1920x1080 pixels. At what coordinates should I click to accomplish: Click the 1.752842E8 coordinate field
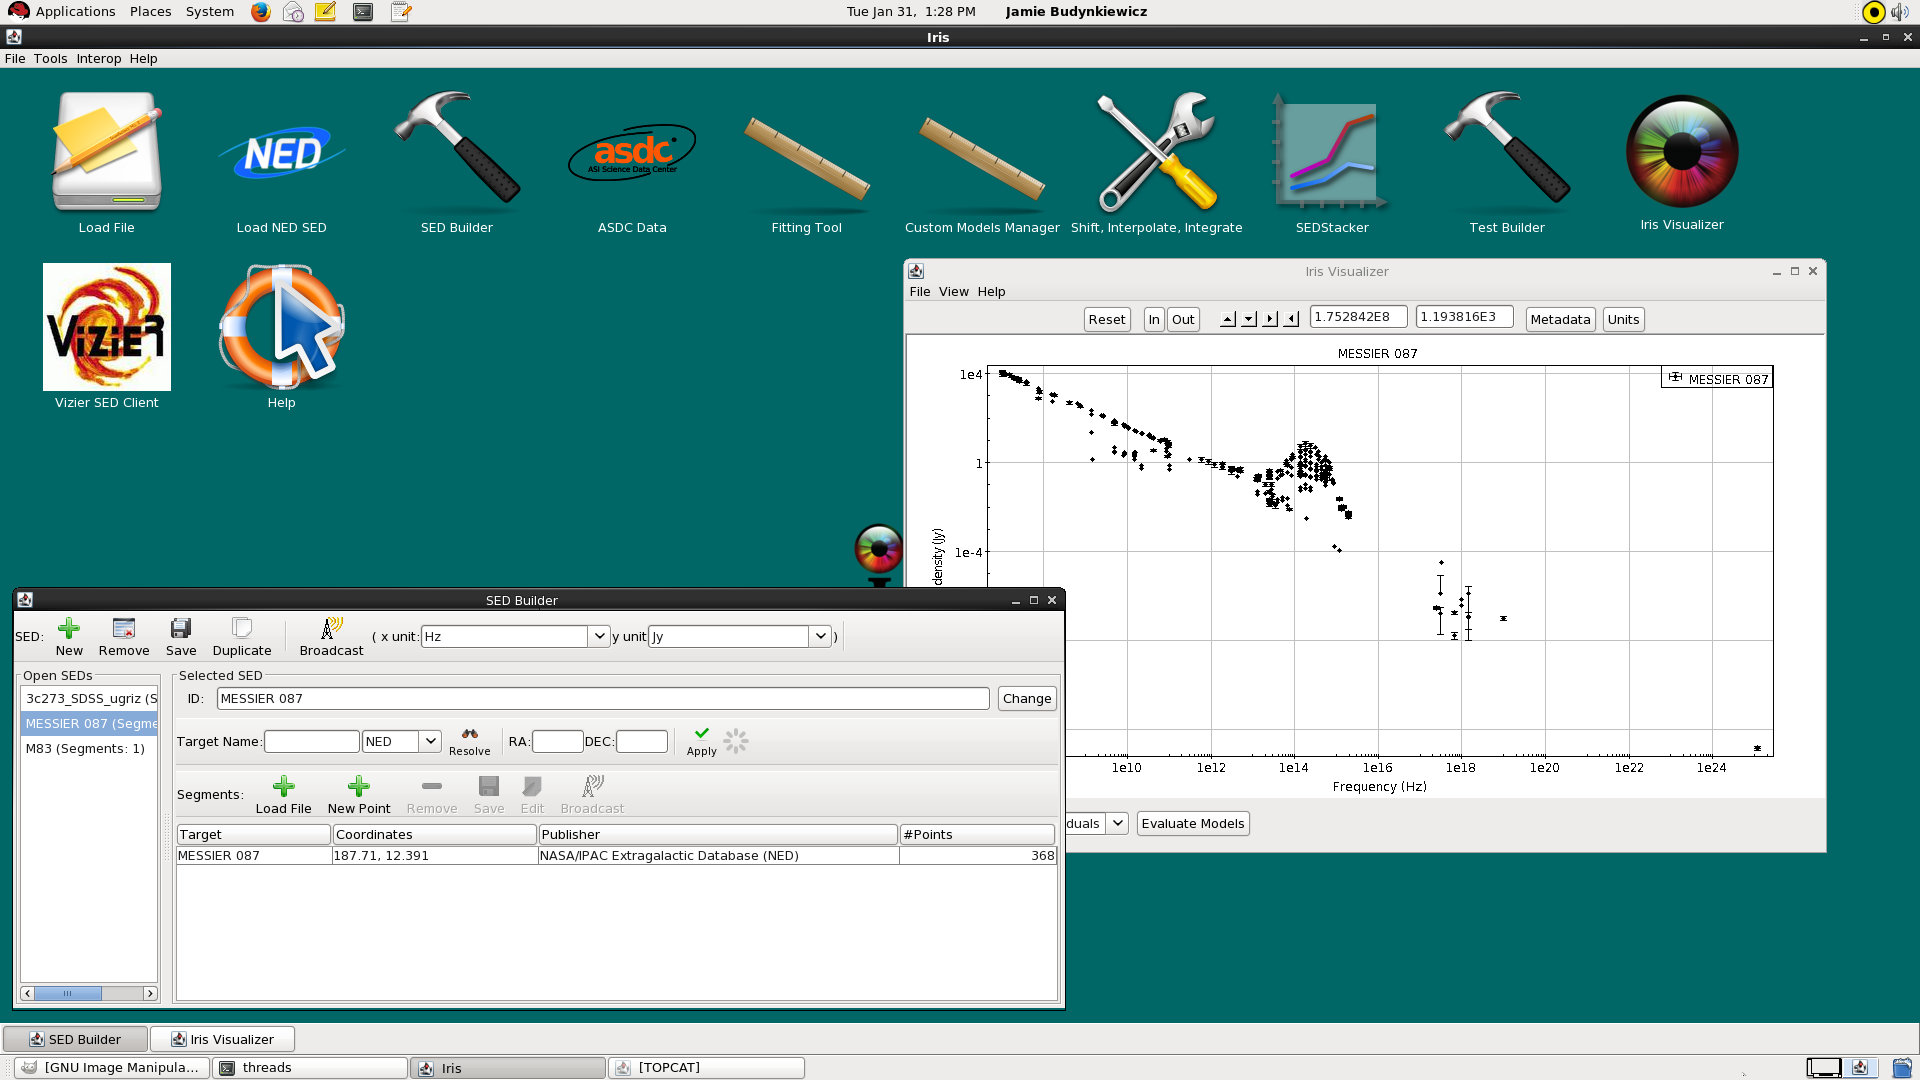click(1359, 317)
